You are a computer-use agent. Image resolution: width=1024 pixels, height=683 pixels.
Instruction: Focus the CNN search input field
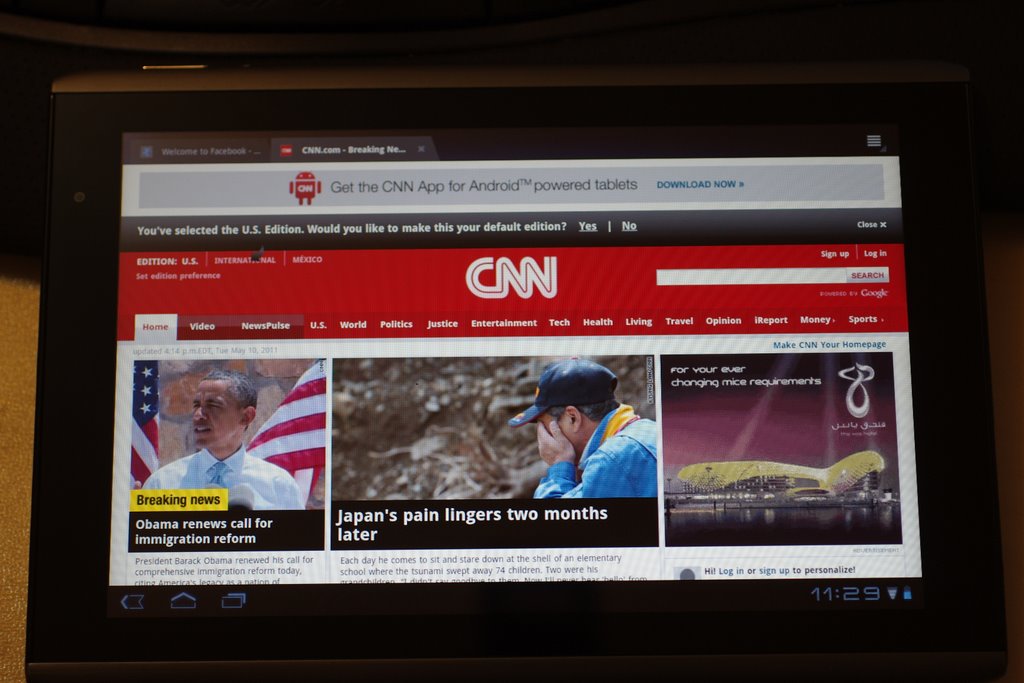tap(751, 277)
